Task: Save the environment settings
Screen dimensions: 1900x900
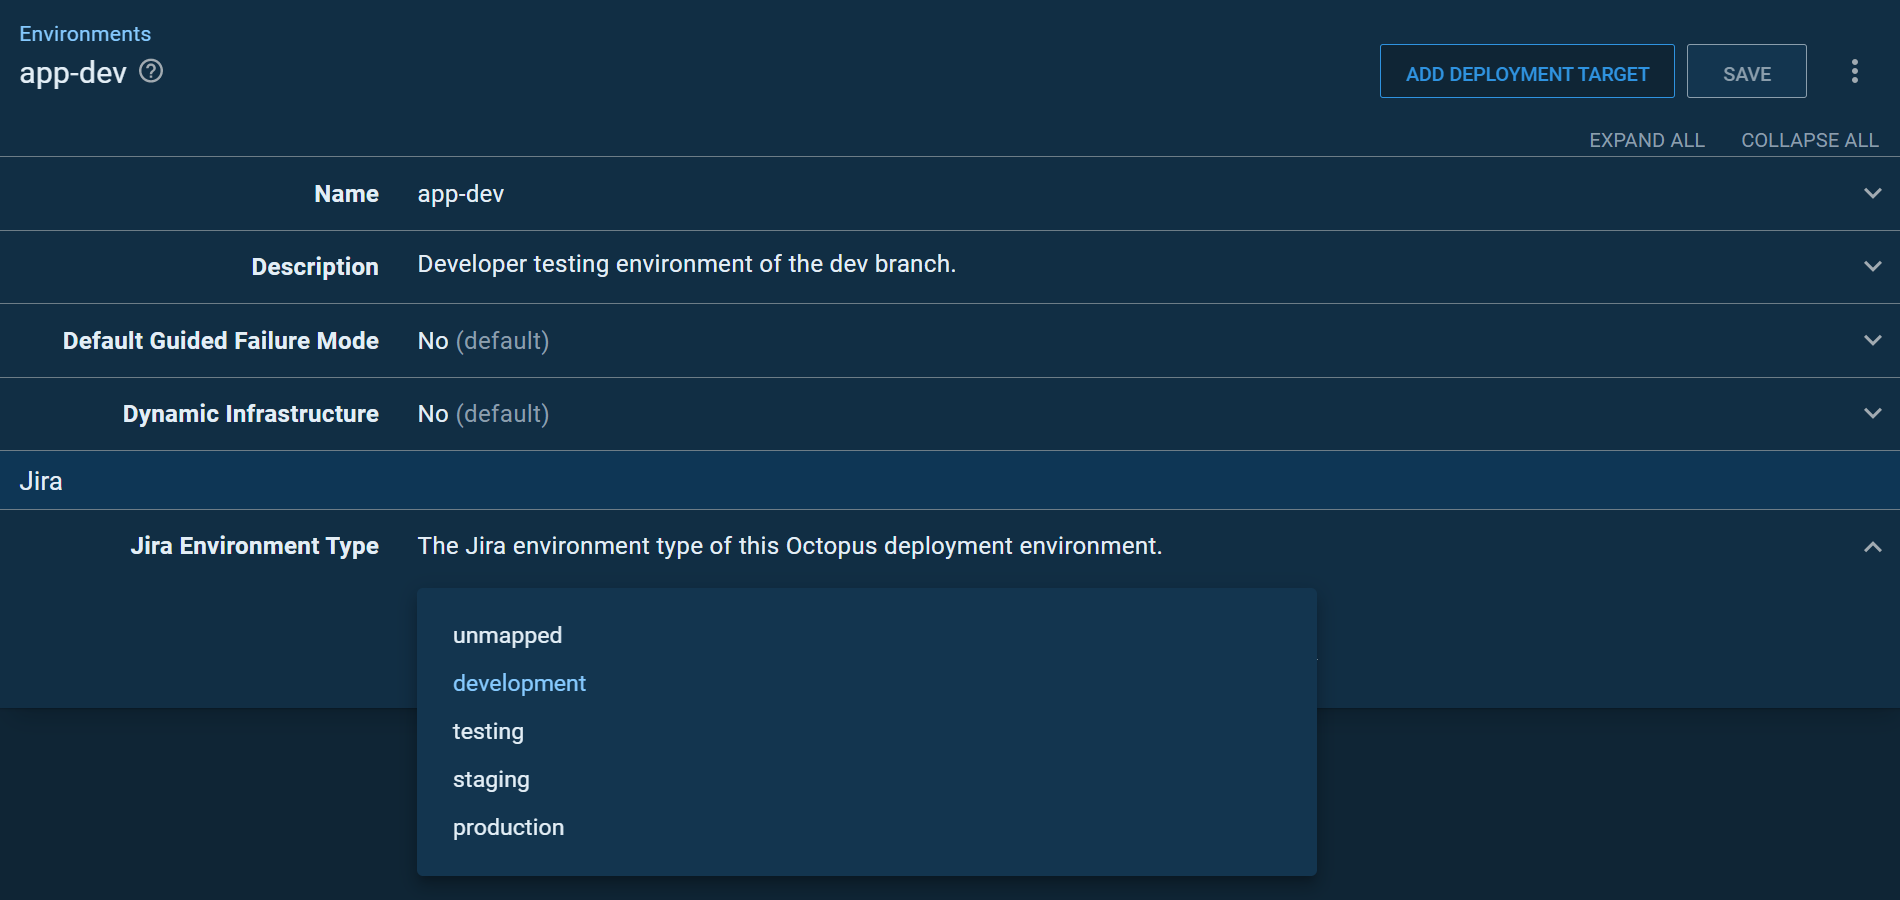Action: coord(1746,71)
